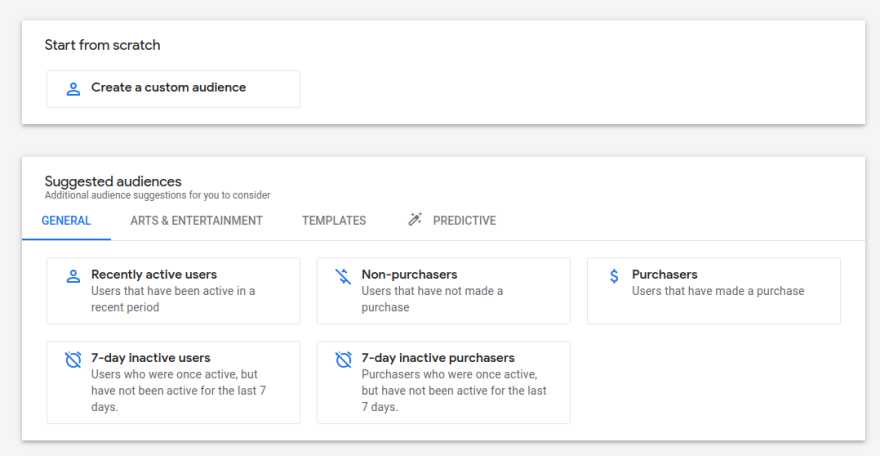This screenshot has height=456, width=880.
Task: Select the Non-purchasers audience title
Action: click(x=409, y=274)
